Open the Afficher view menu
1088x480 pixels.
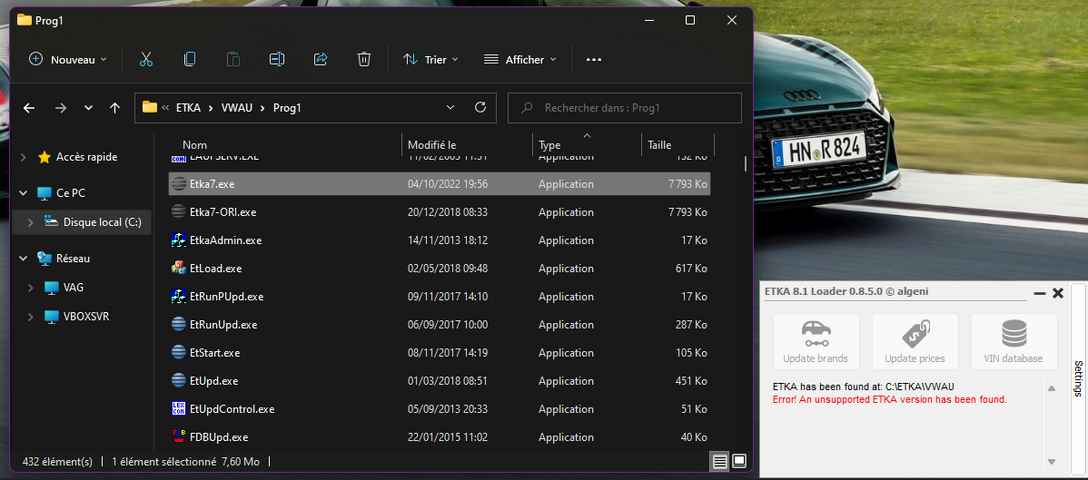point(520,60)
